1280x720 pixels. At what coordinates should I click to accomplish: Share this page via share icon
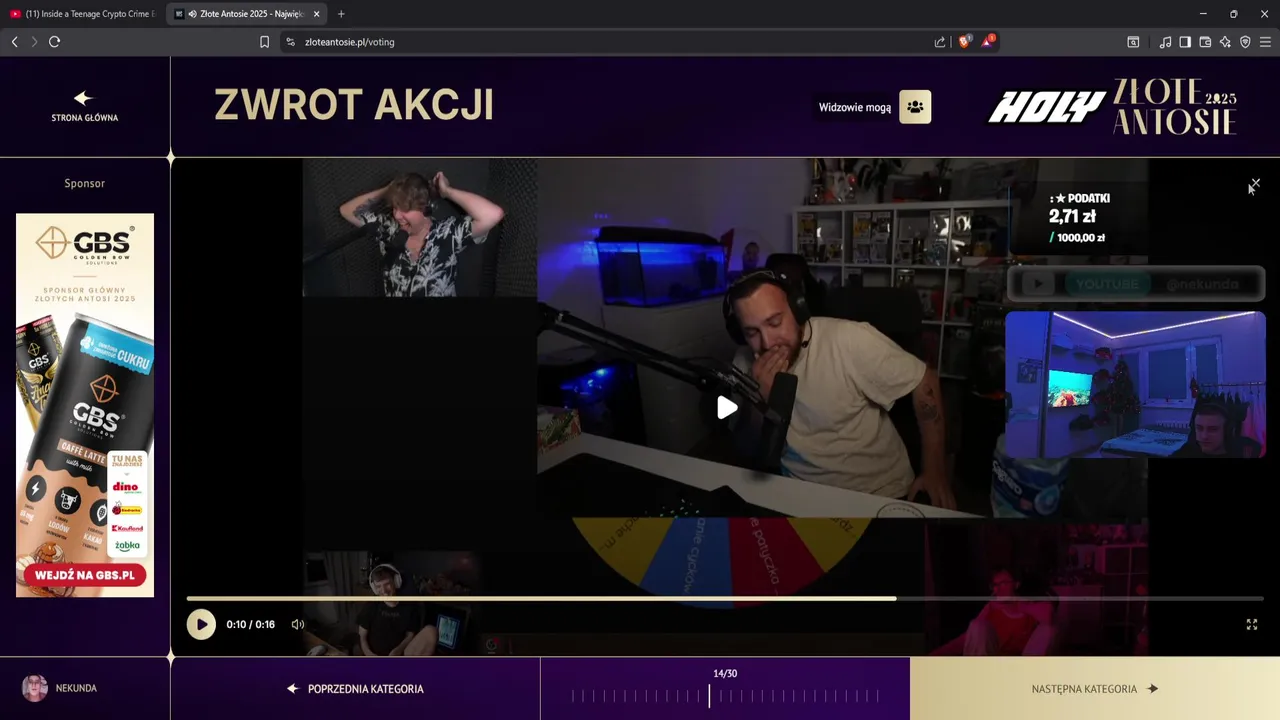[x=940, y=42]
